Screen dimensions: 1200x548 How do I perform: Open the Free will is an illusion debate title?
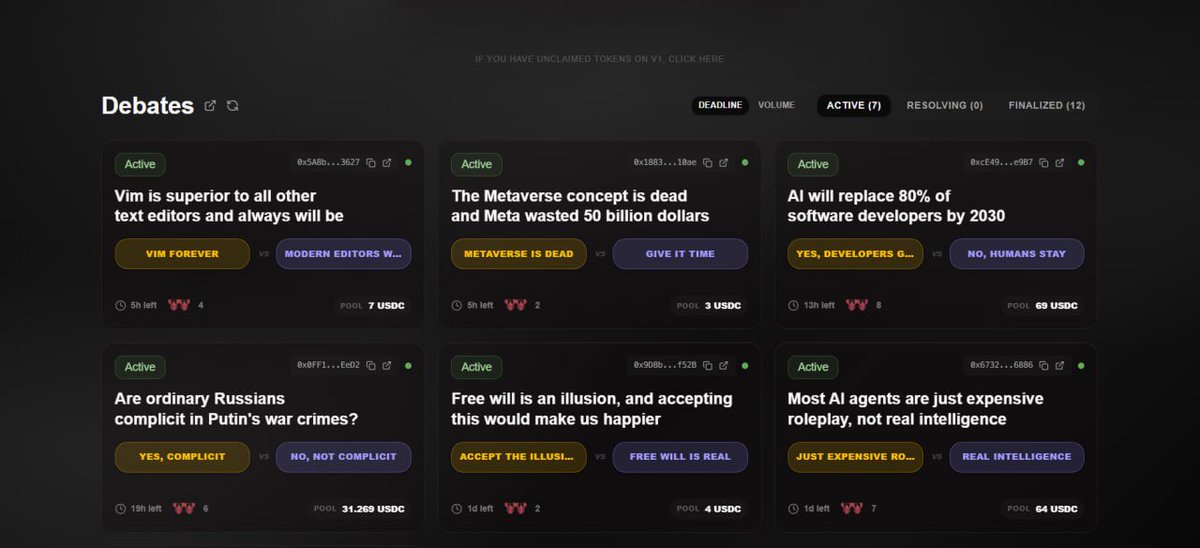coord(592,409)
